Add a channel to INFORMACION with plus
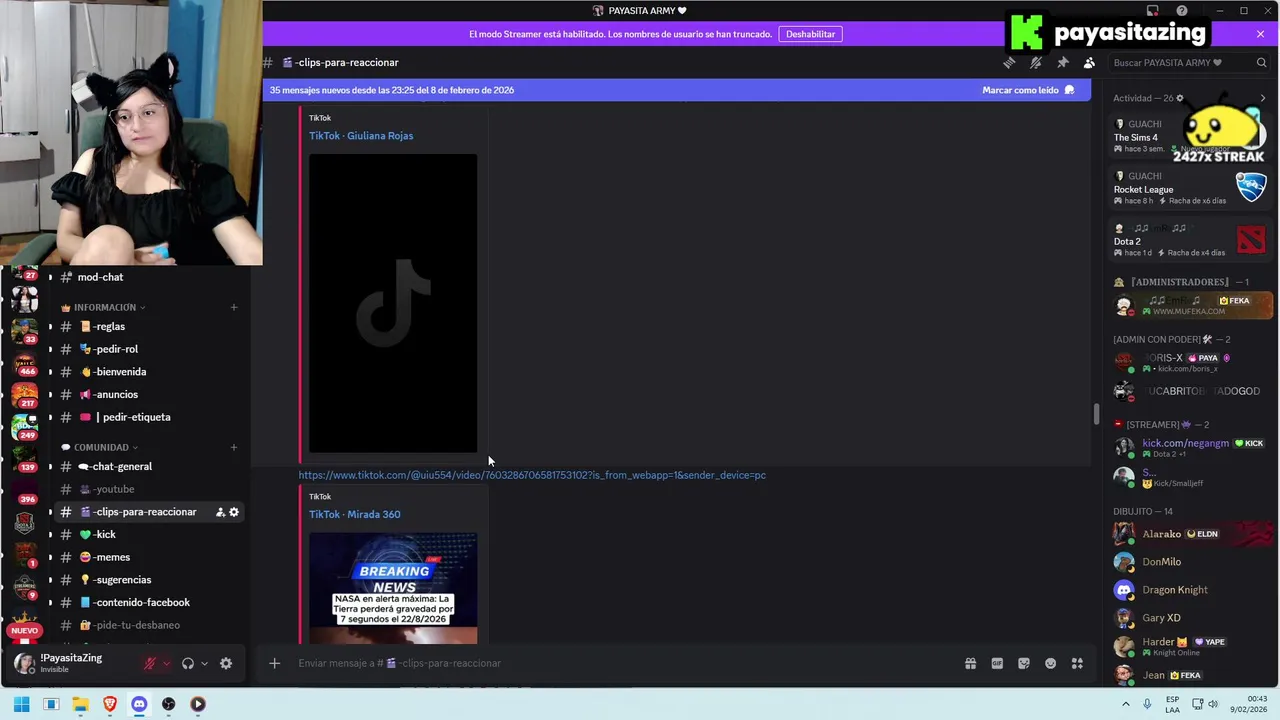 (x=234, y=307)
